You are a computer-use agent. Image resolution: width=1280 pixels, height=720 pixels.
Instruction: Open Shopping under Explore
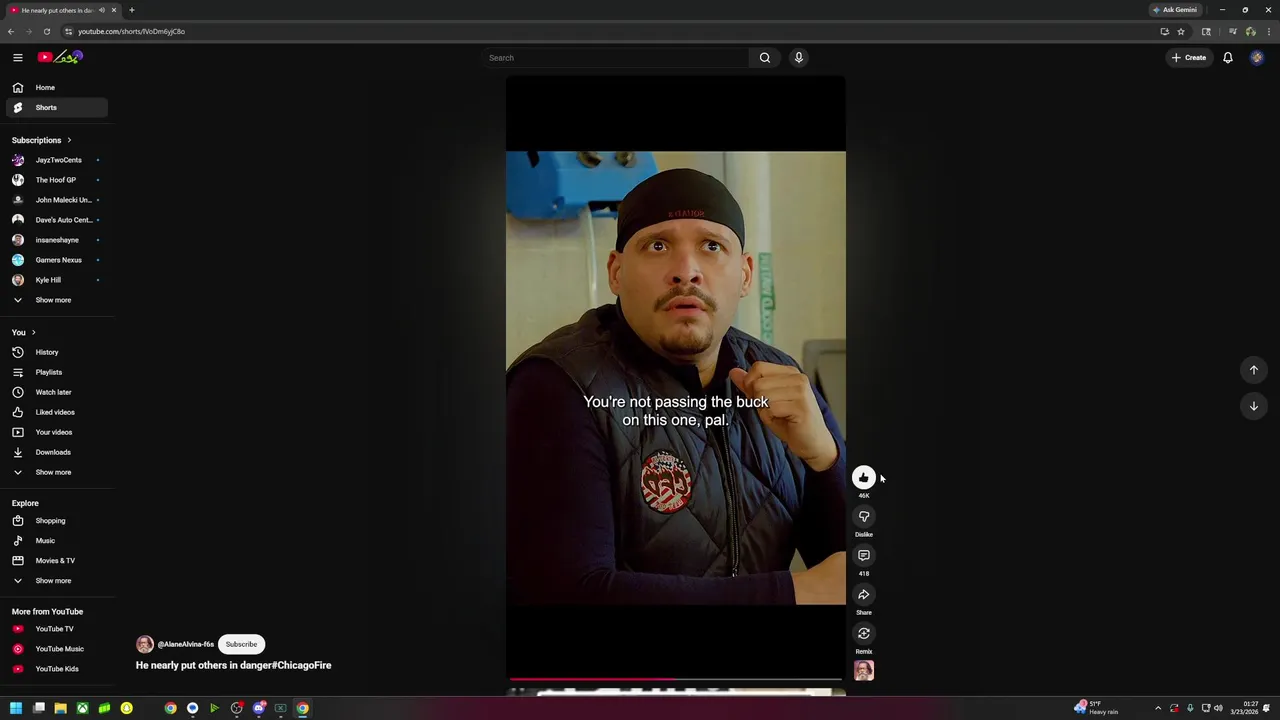56,521
